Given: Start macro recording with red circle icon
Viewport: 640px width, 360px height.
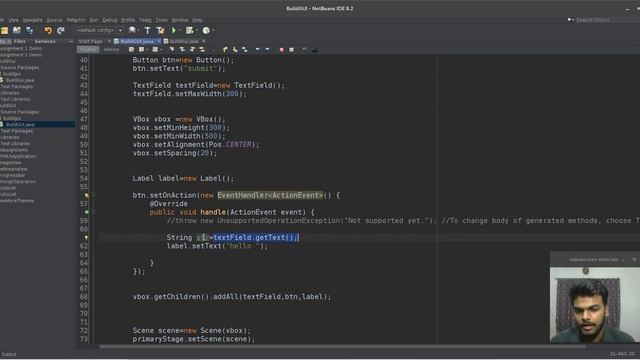Looking at the screenshot, I should (281, 49).
